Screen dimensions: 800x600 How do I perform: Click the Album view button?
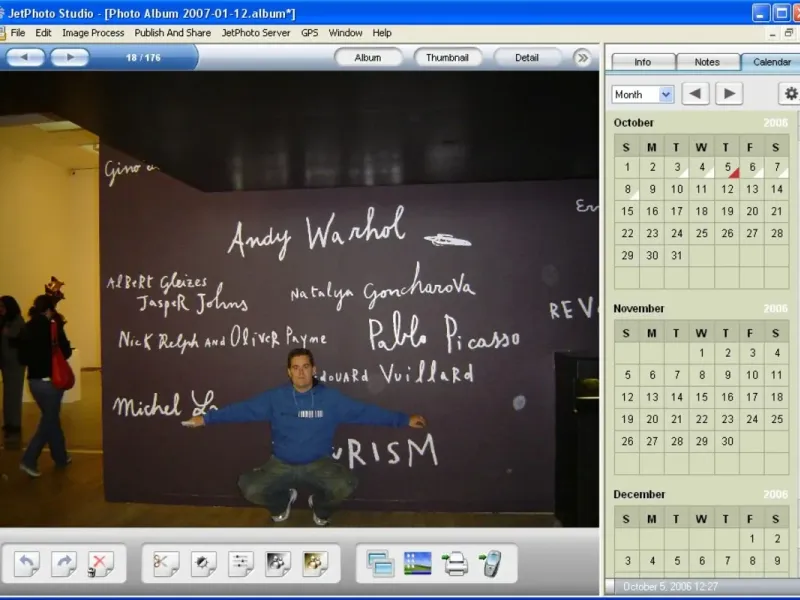(x=368, y=58)
